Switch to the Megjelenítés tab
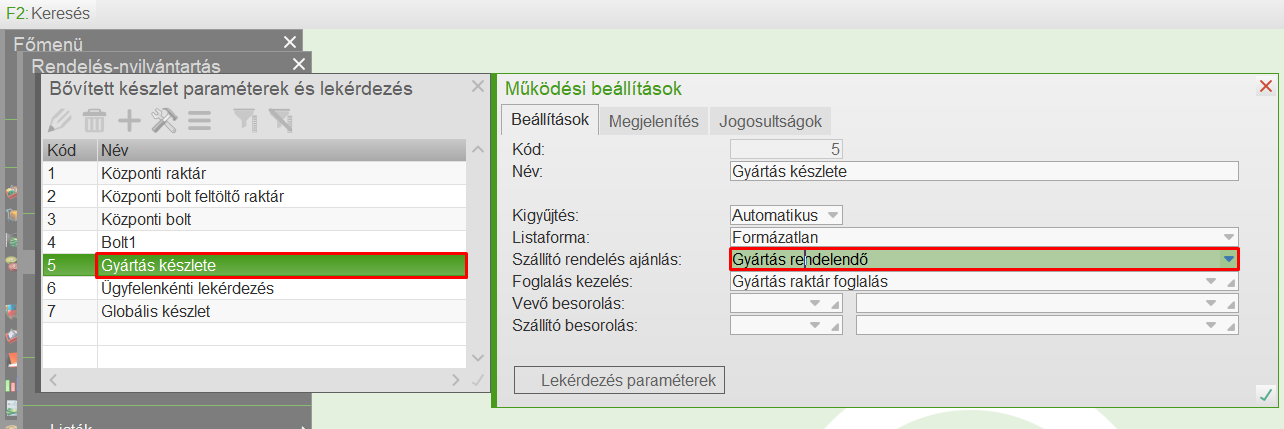 click(654, 121)
